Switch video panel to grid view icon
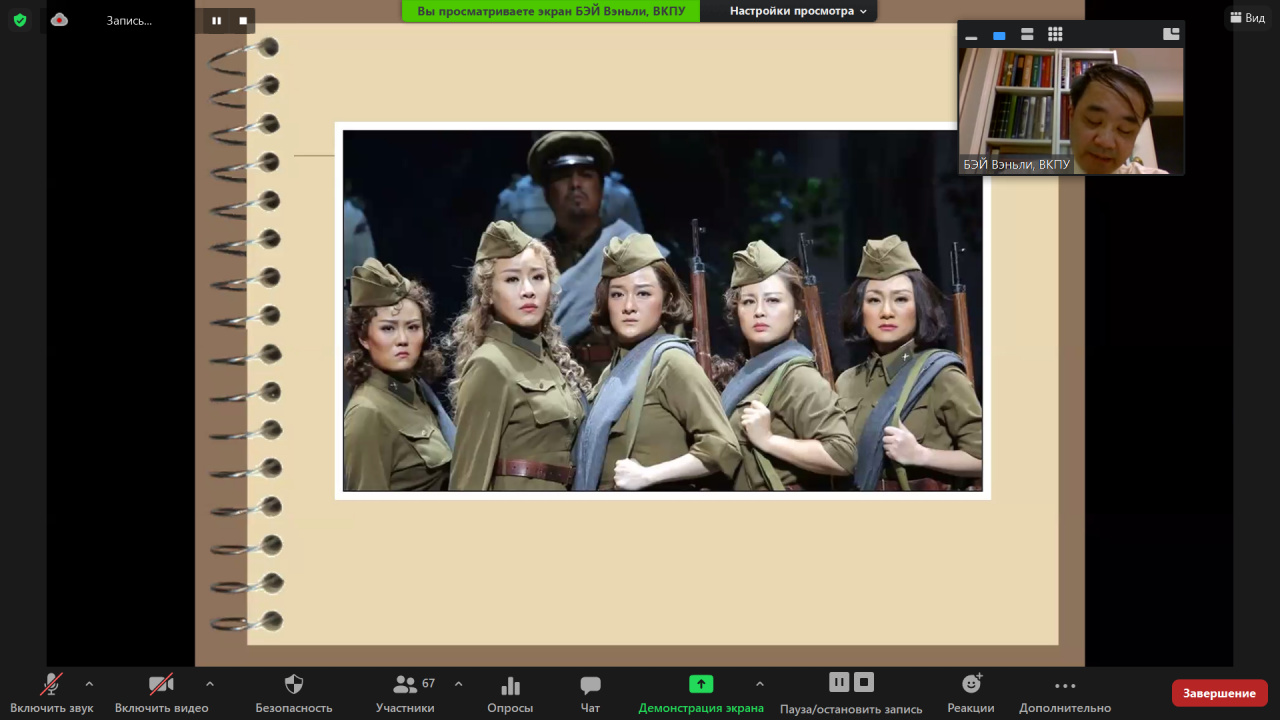The width and height of the screenshot is (1280, 720). pyautogui.click(x=1055, y=35)
